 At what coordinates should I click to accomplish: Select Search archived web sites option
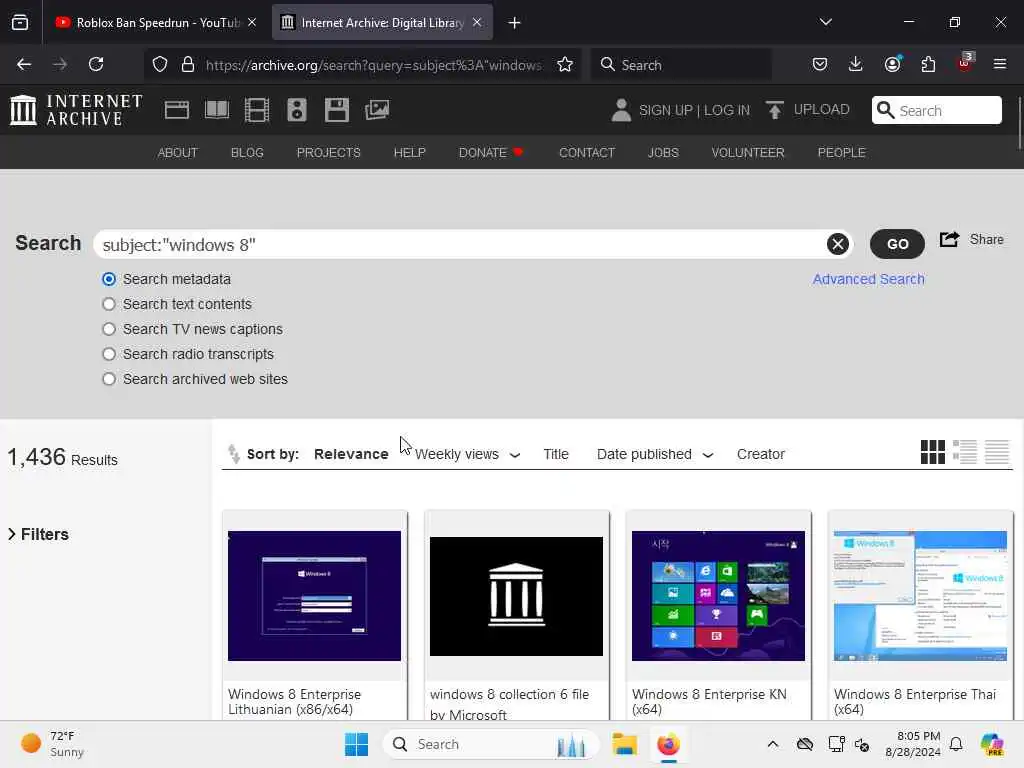(x=109, y=379)
